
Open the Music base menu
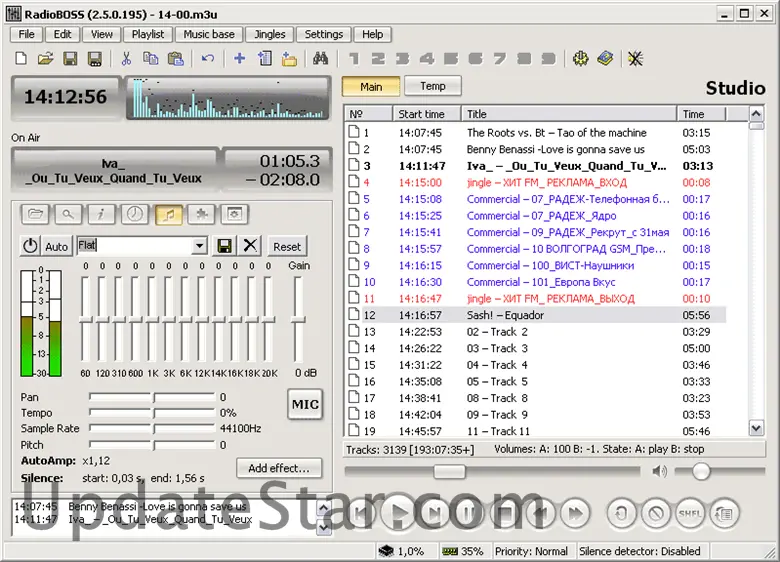click(209, 34)
